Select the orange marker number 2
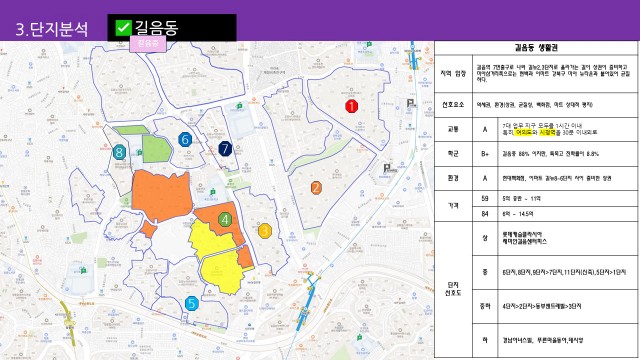 point(316,188)
